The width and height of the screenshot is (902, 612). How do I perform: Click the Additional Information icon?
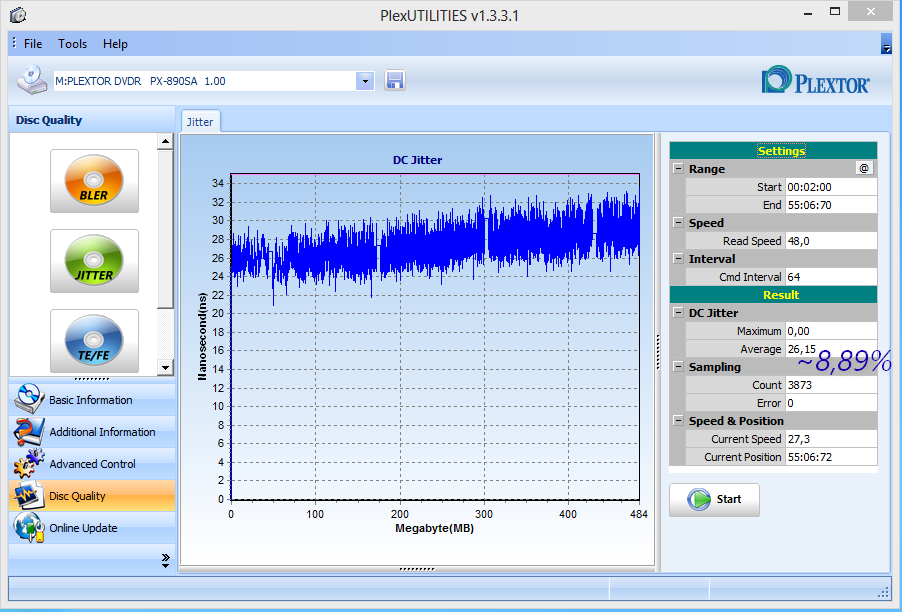pos(29,431)
